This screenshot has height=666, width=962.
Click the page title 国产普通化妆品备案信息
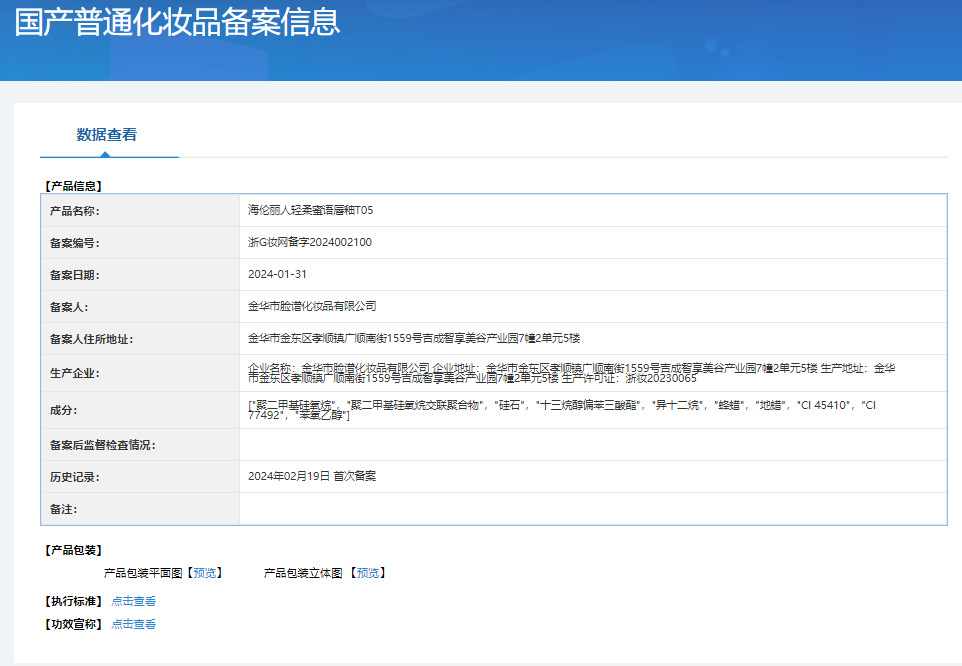(x=177, y=22)
